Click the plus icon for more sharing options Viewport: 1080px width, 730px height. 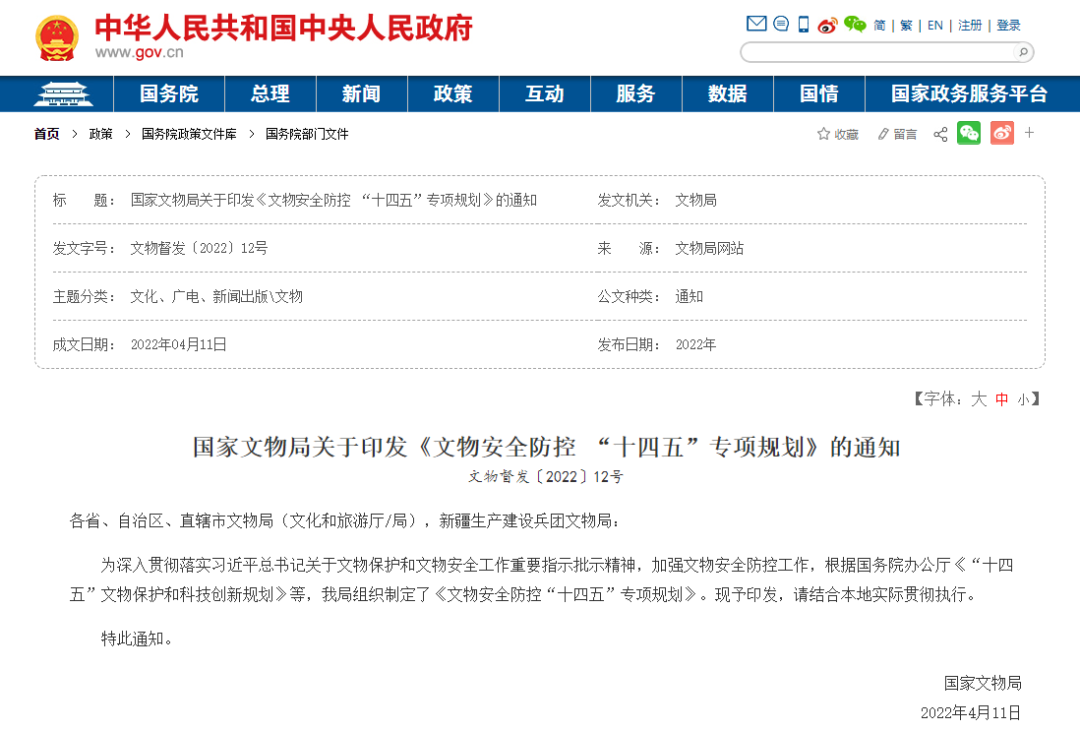point(1029,132)
